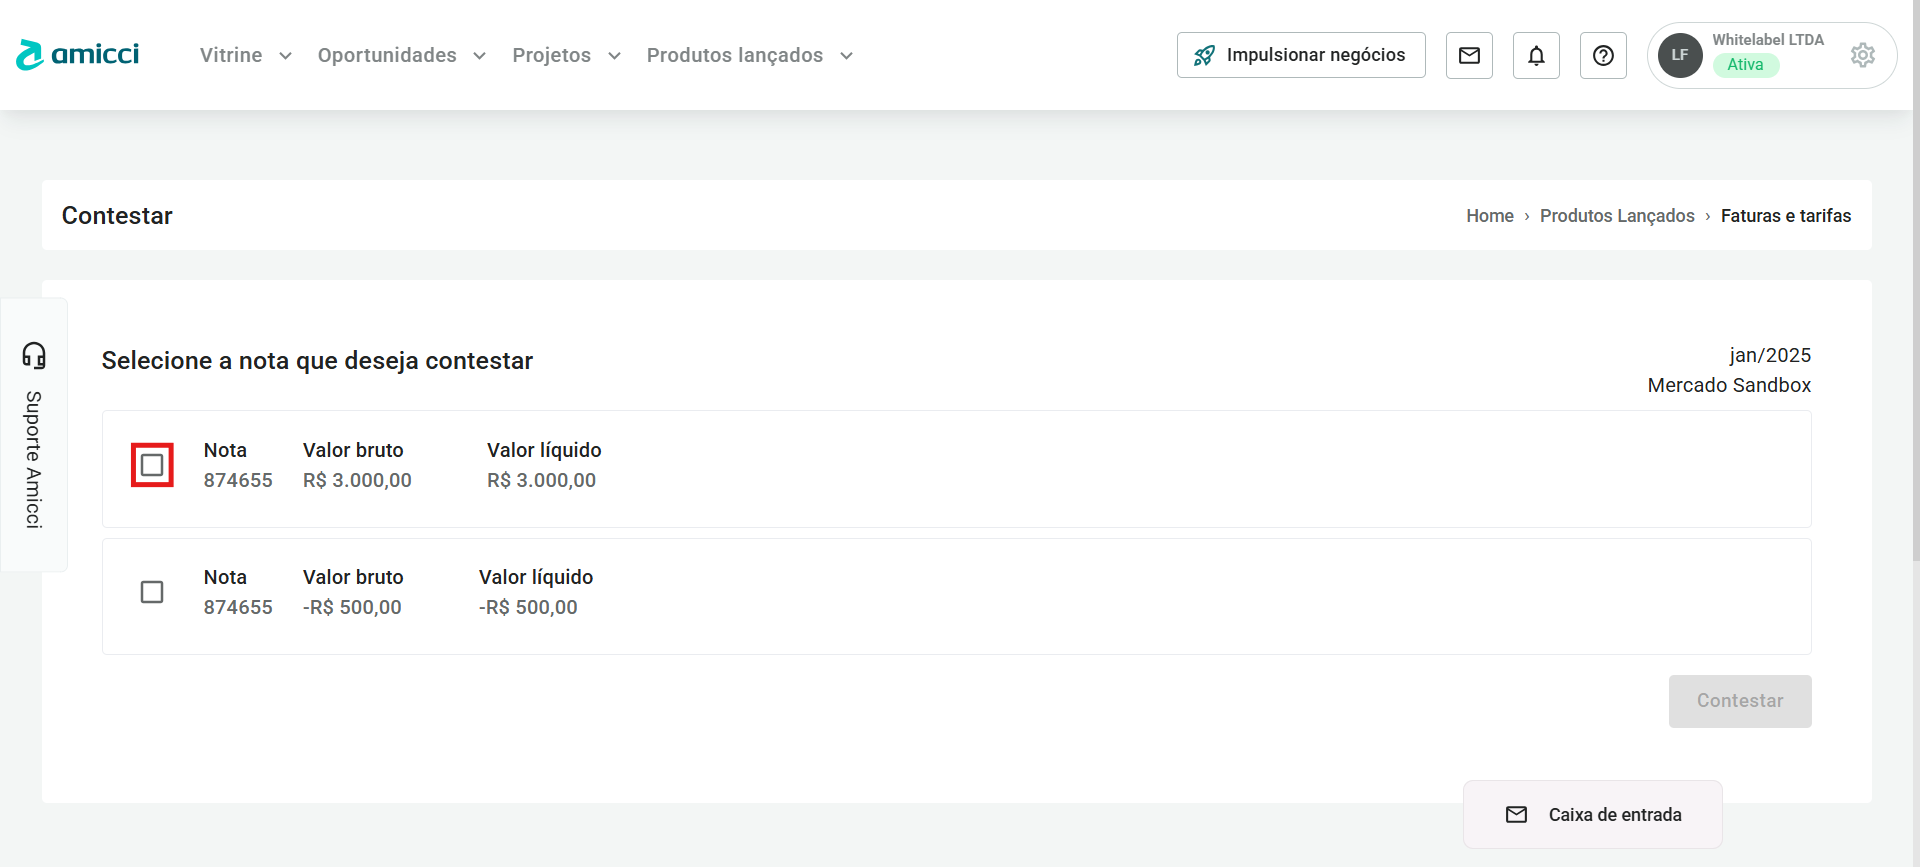Open the notifications bell

pyautogui.click(x=1536, y=55)
